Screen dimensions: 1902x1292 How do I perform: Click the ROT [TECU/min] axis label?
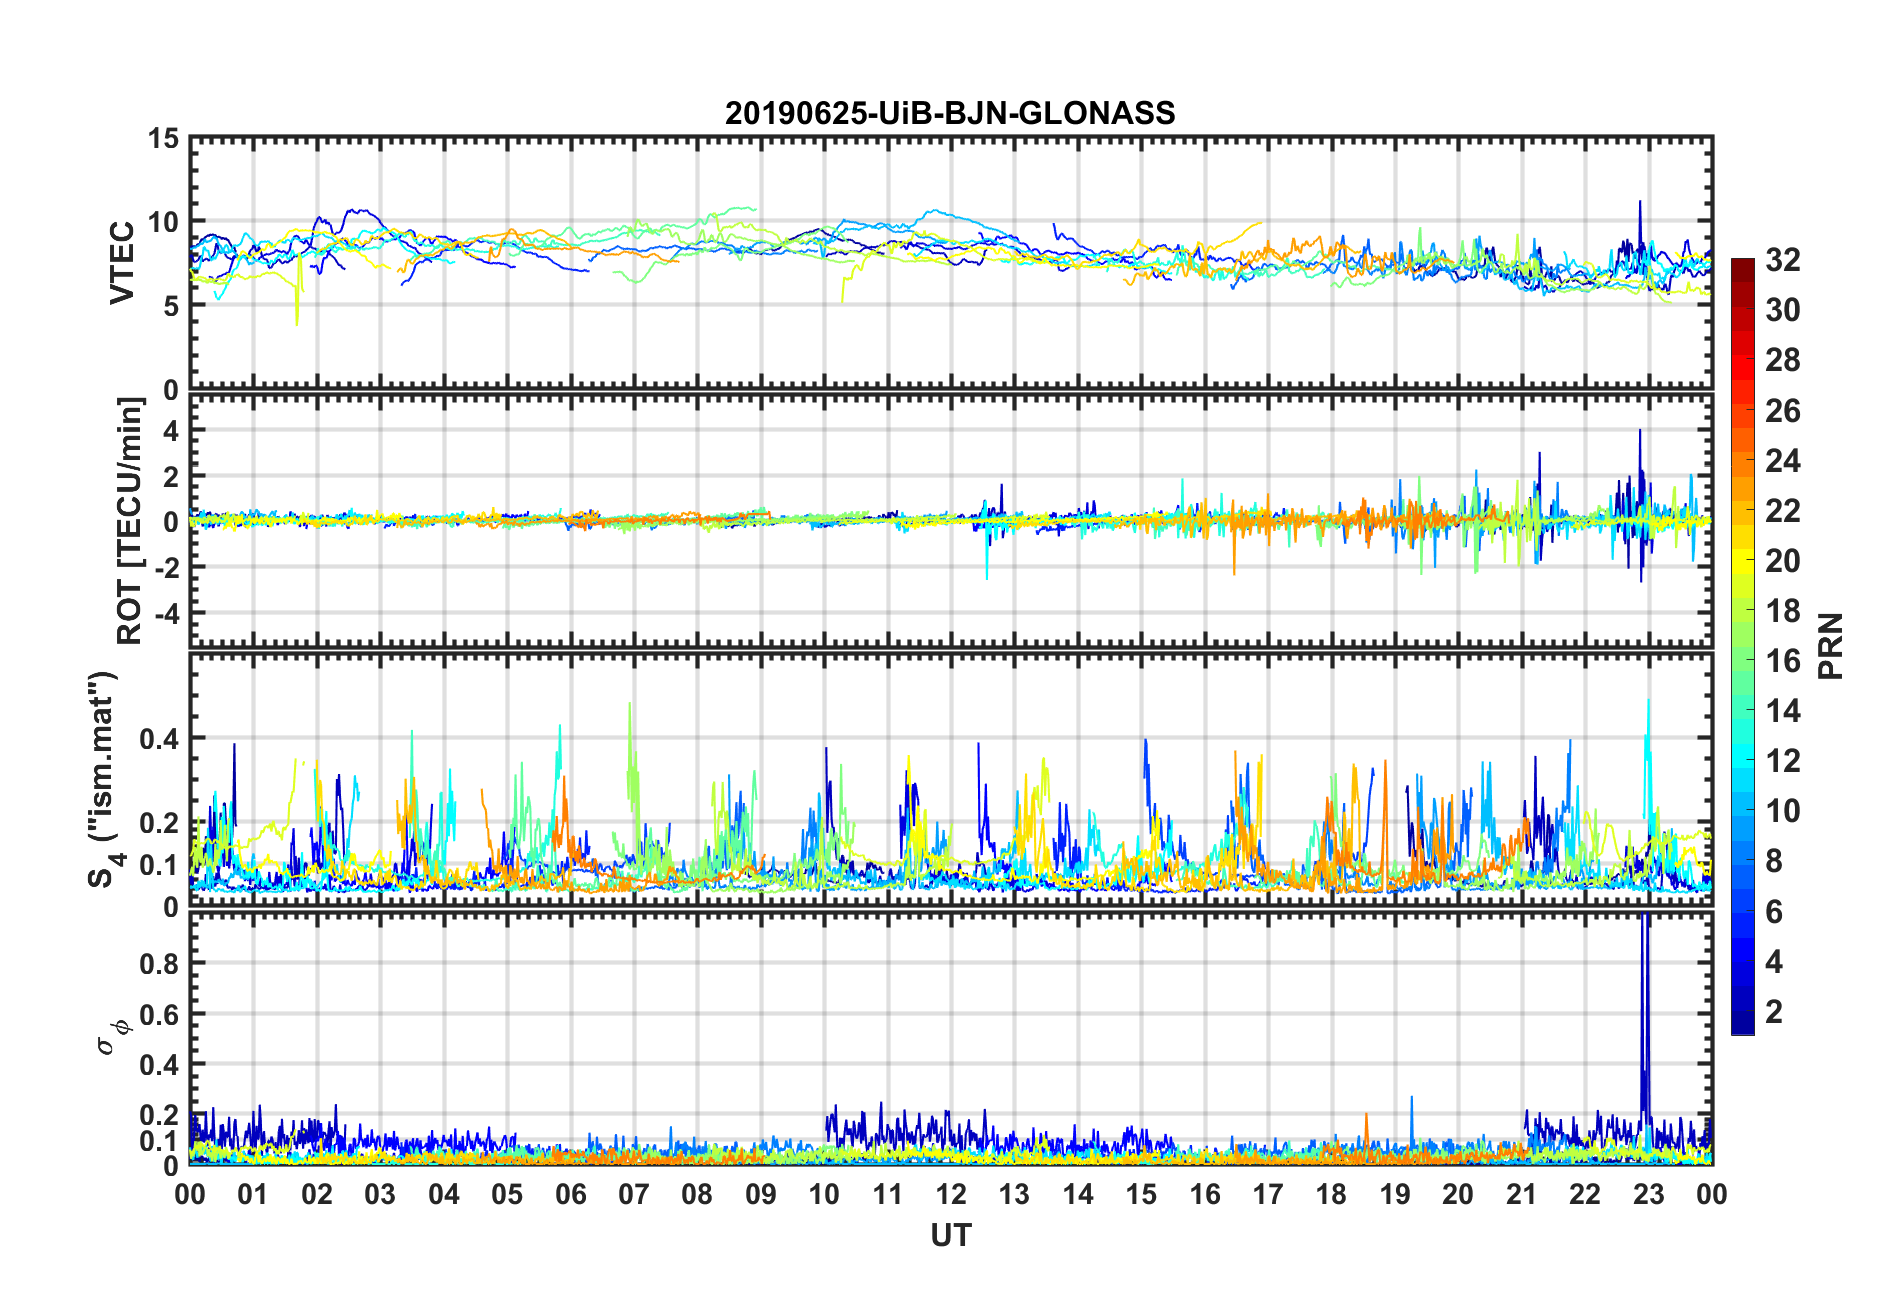click(130, 521)
